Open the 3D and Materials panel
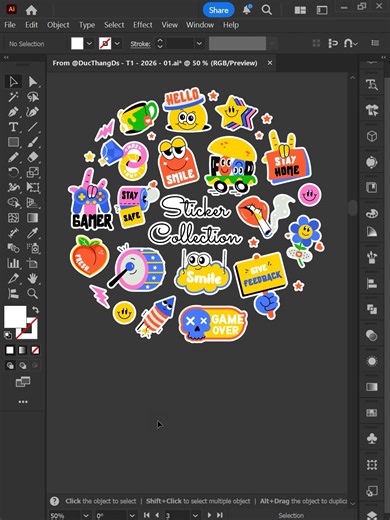This screenshot has width=390, height=520. point(372,136)
